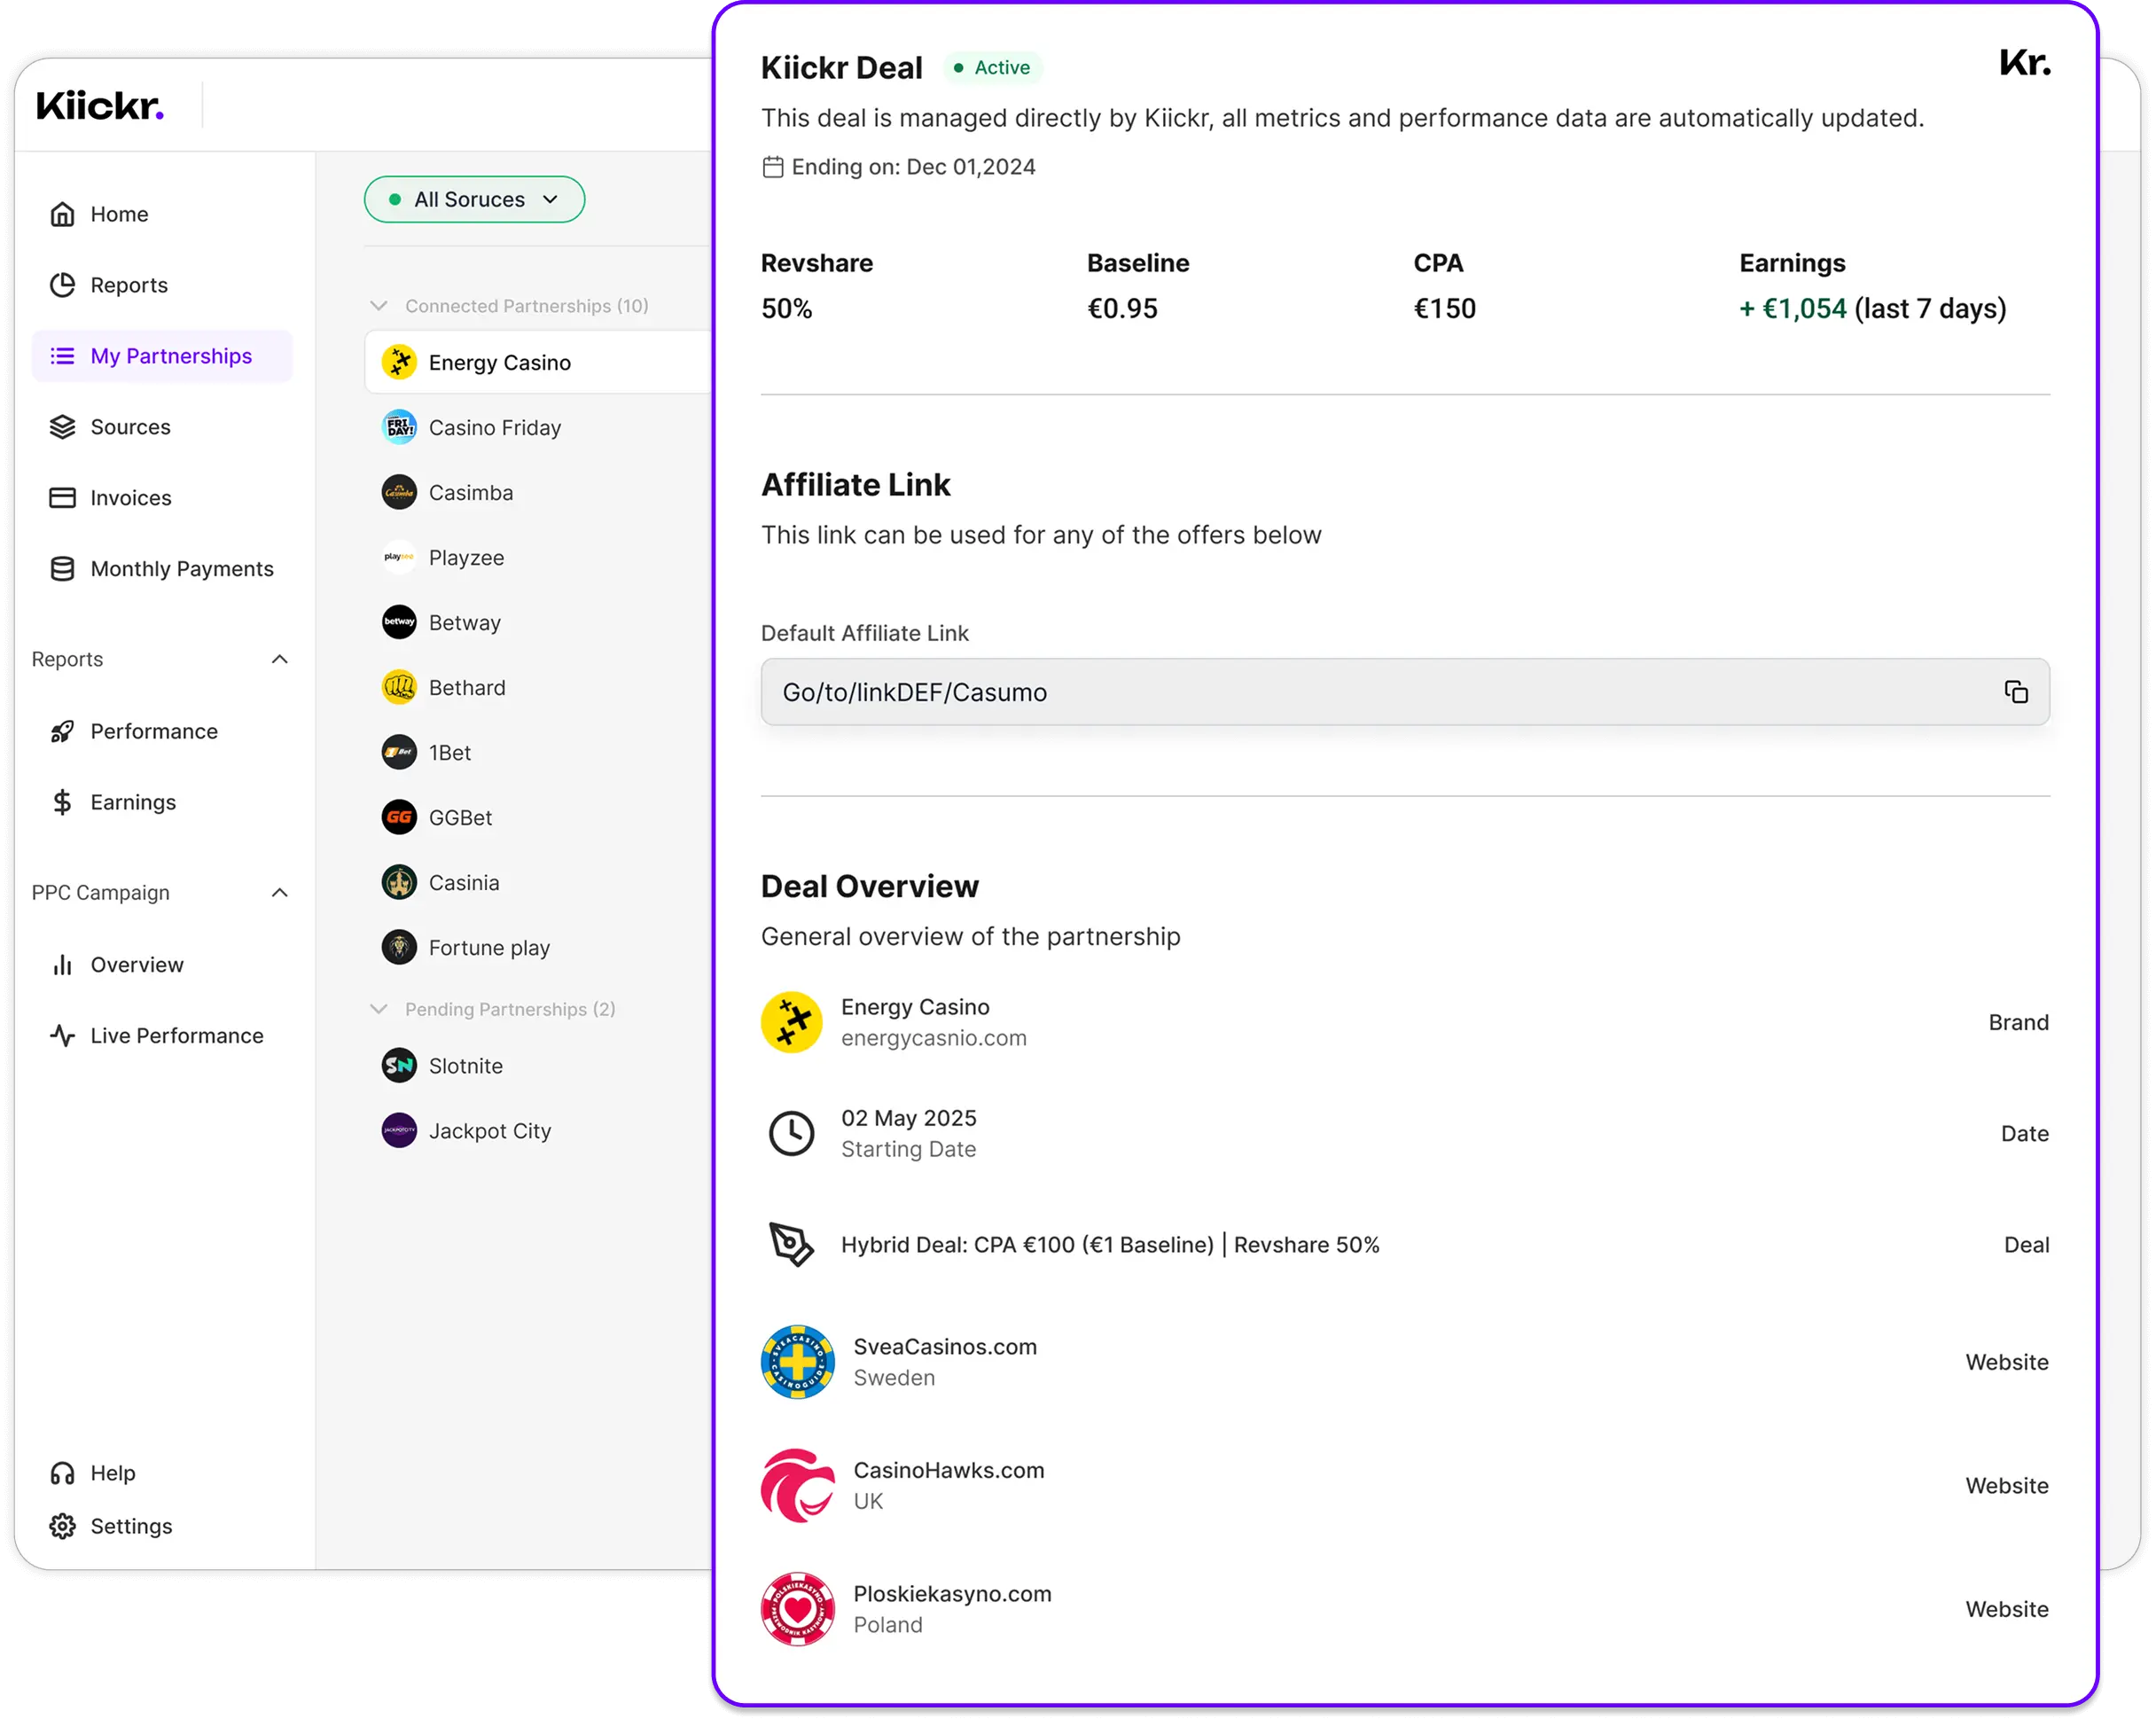Open Reports via the pie chart icon
2156x1719 pixels.
click(x=62, y=284)
